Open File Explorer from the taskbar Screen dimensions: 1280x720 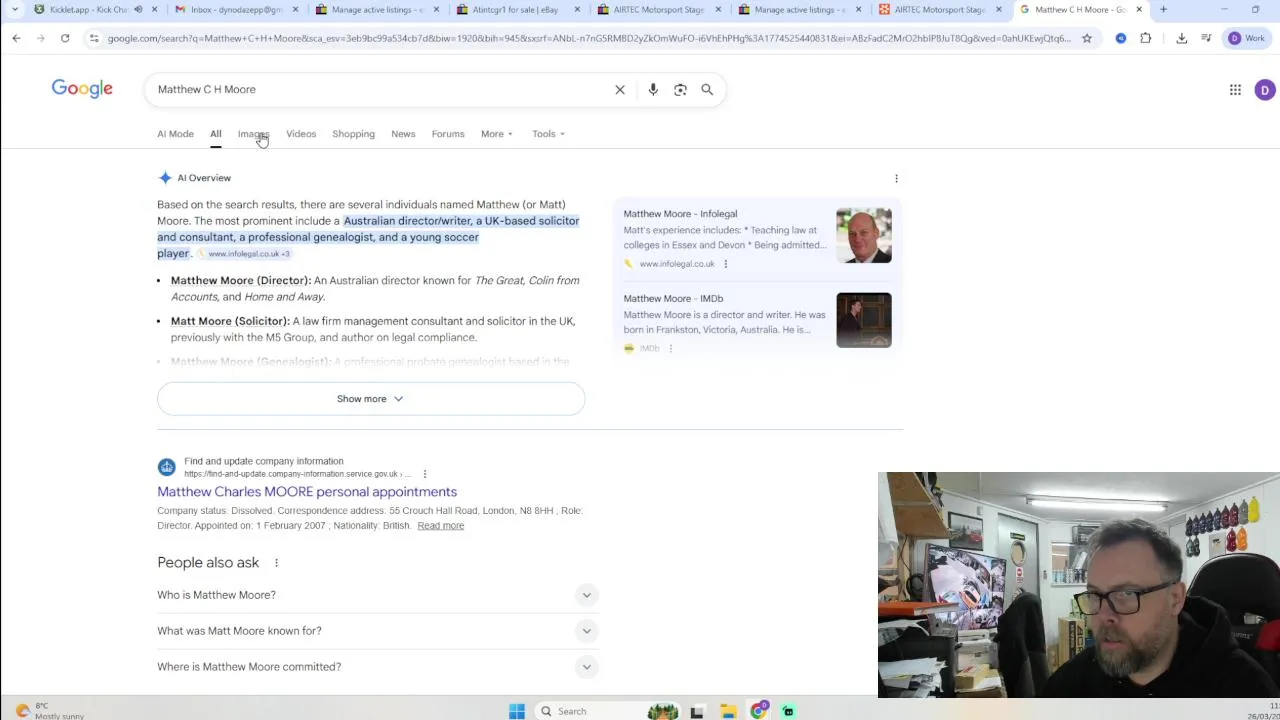[728, 711]
